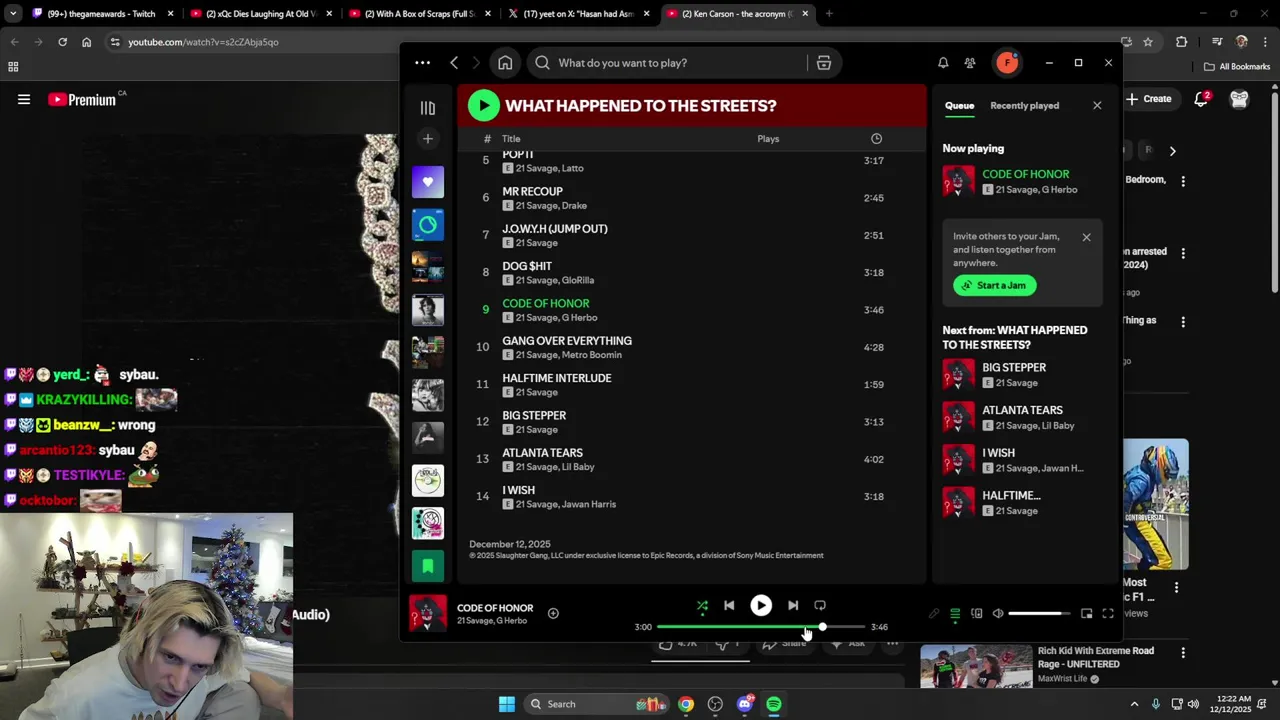Skip to next track
1280x720 pixels.
pyautogui.click(x=793, y=605)
